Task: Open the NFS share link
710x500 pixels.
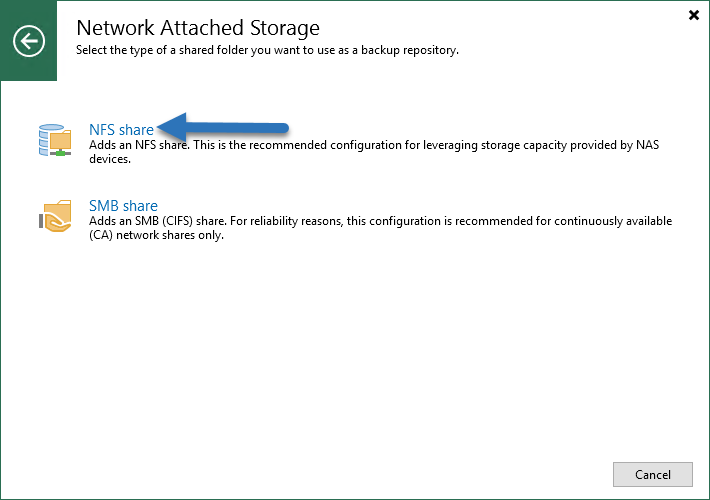Action: 121,130
